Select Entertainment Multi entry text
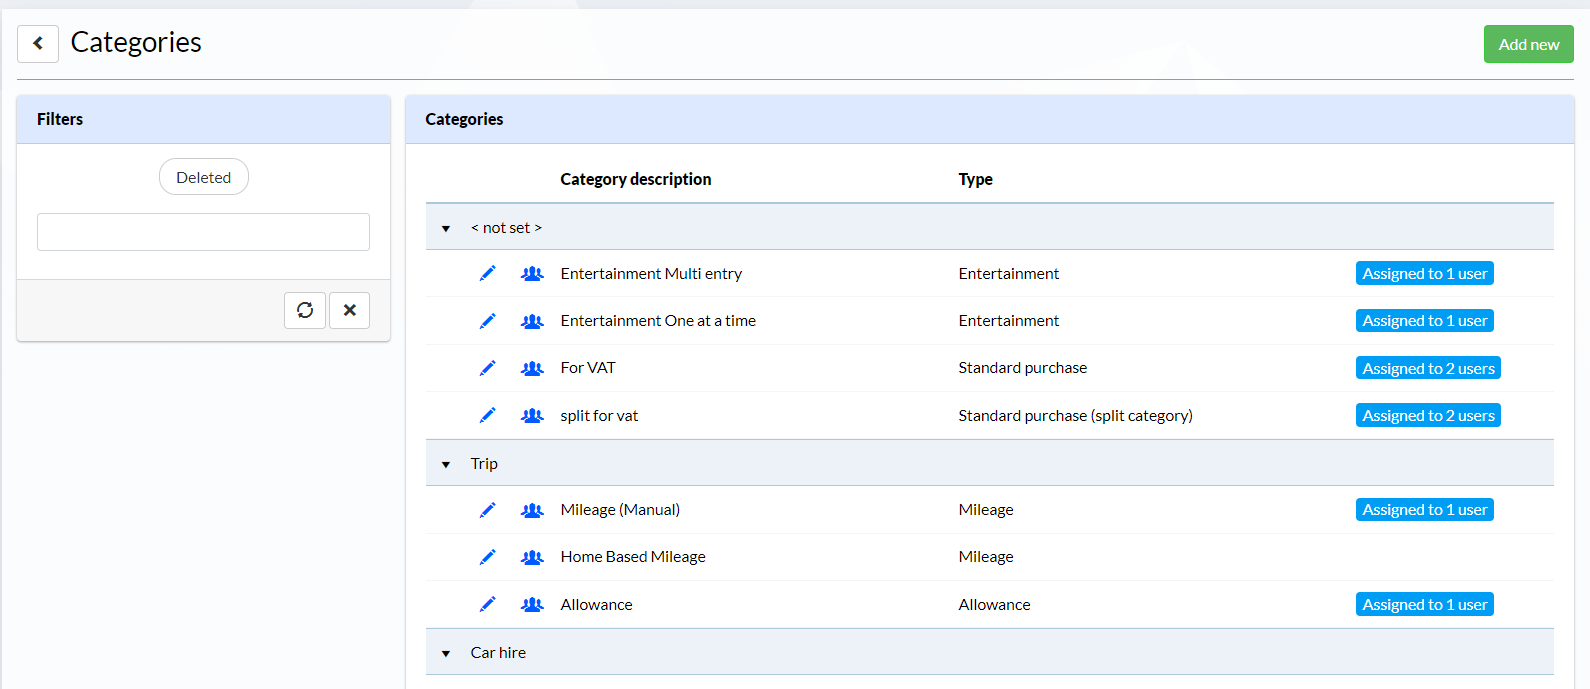The width and height of the screenshot is (1590, 689). point(651,273)
